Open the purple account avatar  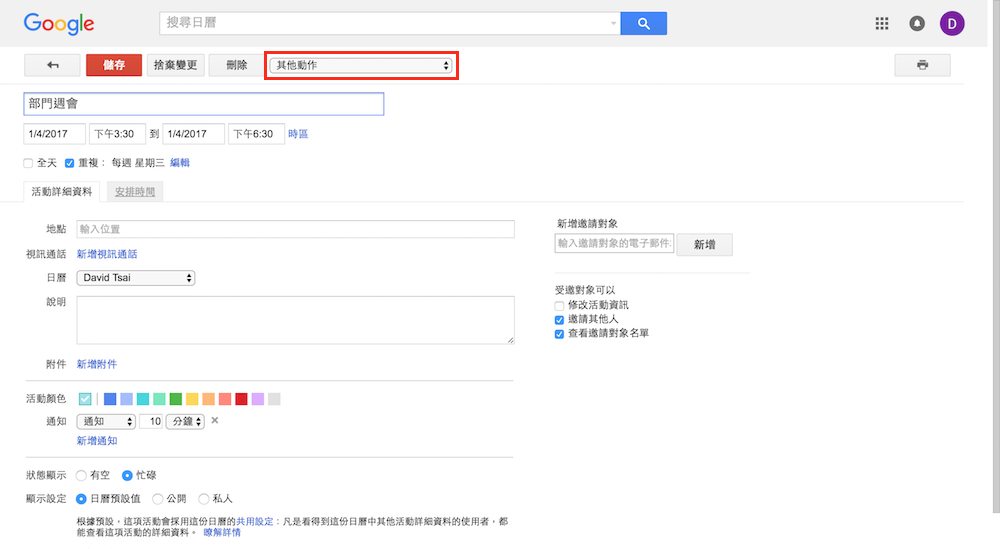[952, 24]
